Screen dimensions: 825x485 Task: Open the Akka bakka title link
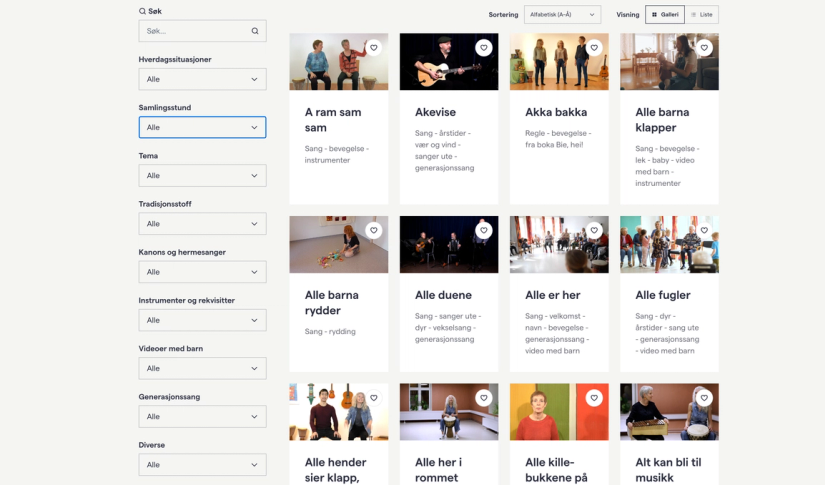(x=556, y=112)
